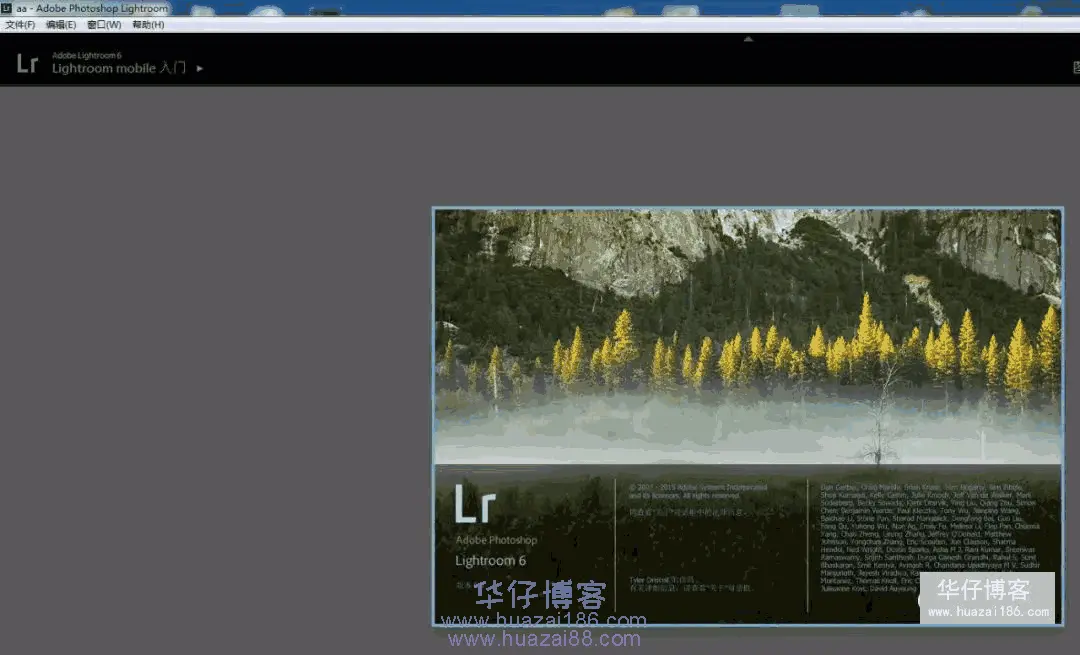
Task: Click the large Lr logo on splash screen
Action: click(x=475, y=503)
